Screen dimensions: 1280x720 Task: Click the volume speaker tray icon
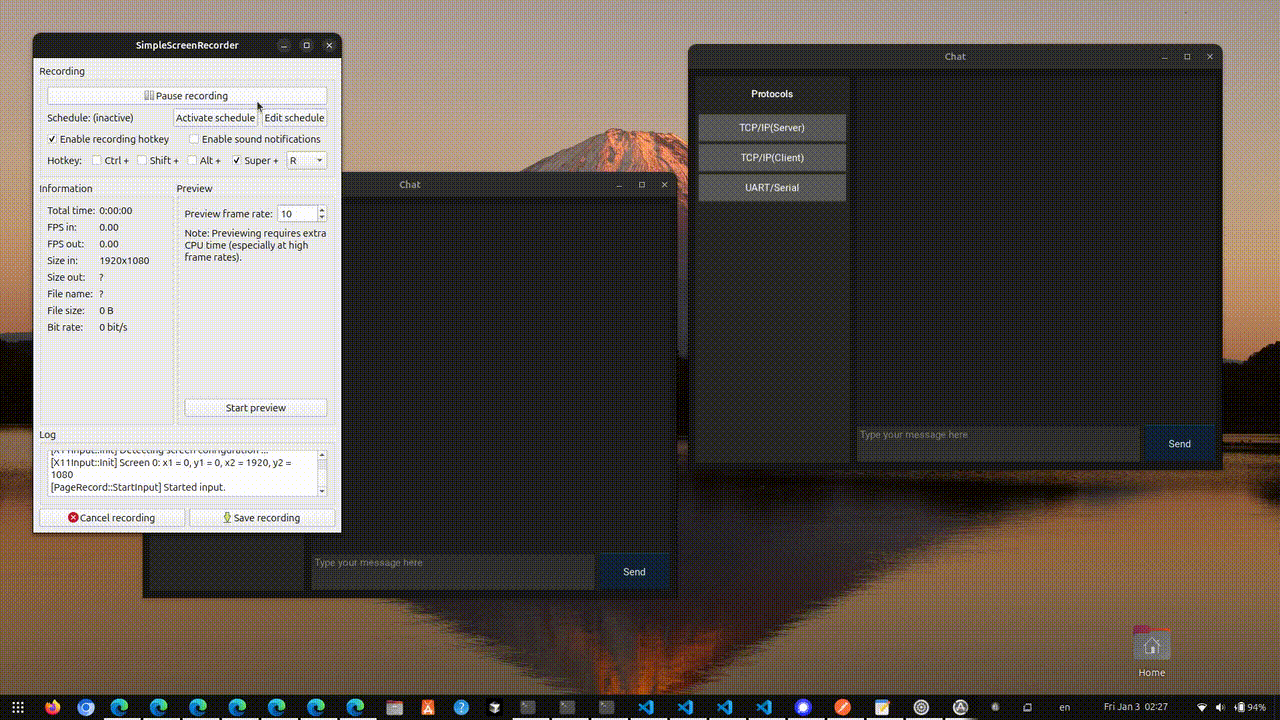(1220, 707)
